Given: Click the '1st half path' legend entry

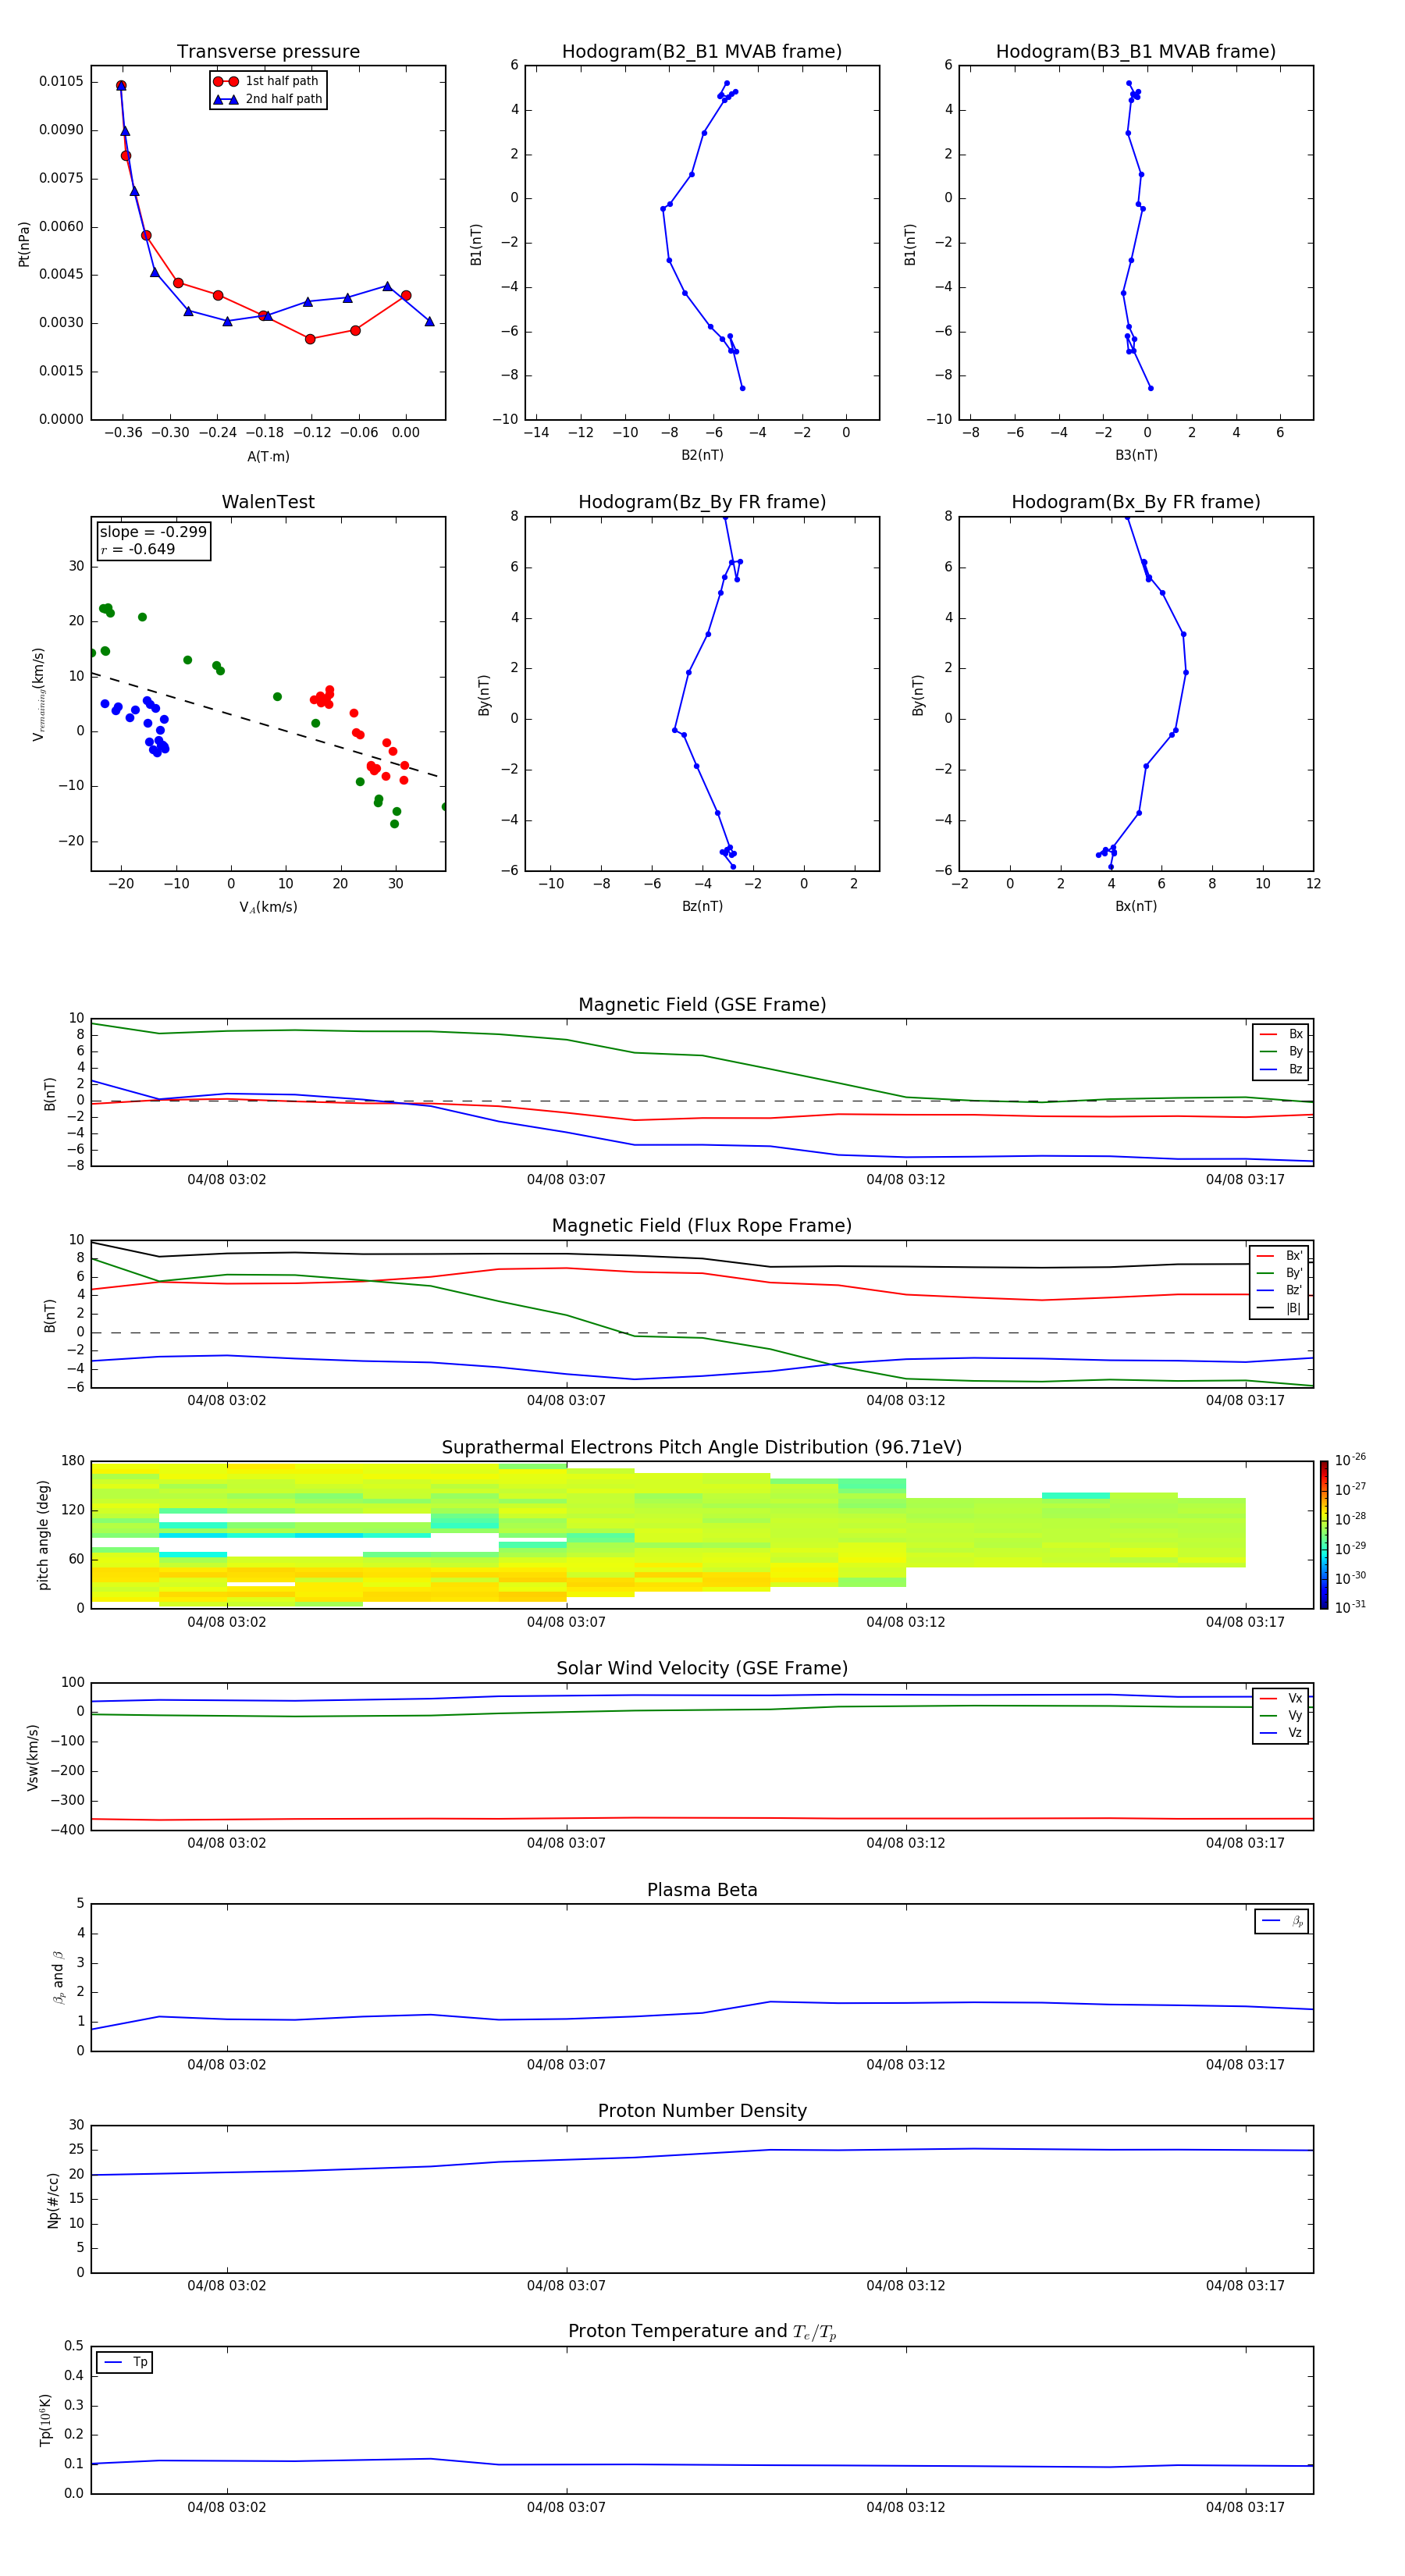Looking at the screenshot, I should 267,81.
